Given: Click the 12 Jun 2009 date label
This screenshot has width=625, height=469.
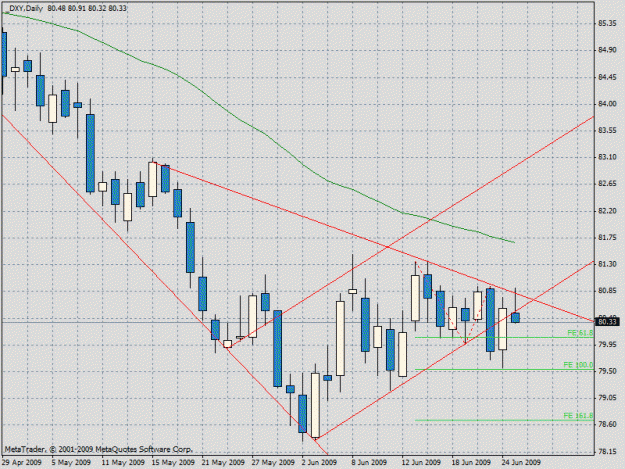Looking at the screenshot, I should coord(421,462).
